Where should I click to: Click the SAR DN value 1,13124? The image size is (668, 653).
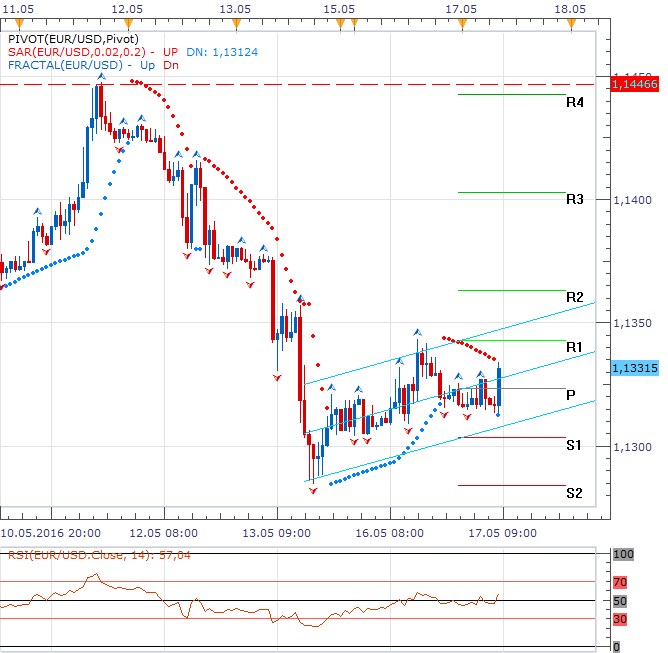tap(235, 52)
